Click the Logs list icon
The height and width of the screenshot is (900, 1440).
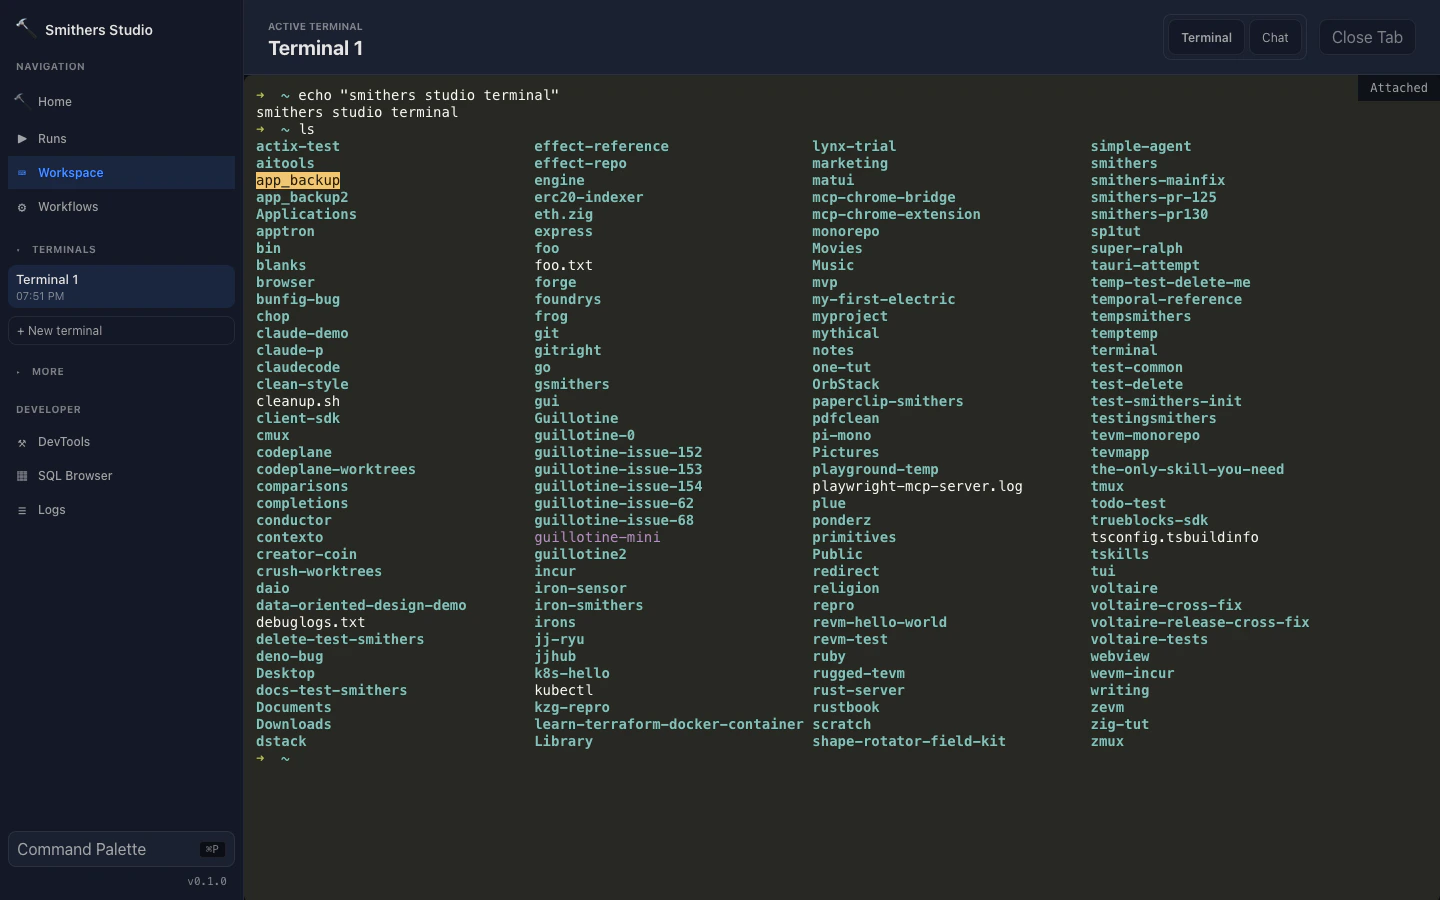coord(22,510)
